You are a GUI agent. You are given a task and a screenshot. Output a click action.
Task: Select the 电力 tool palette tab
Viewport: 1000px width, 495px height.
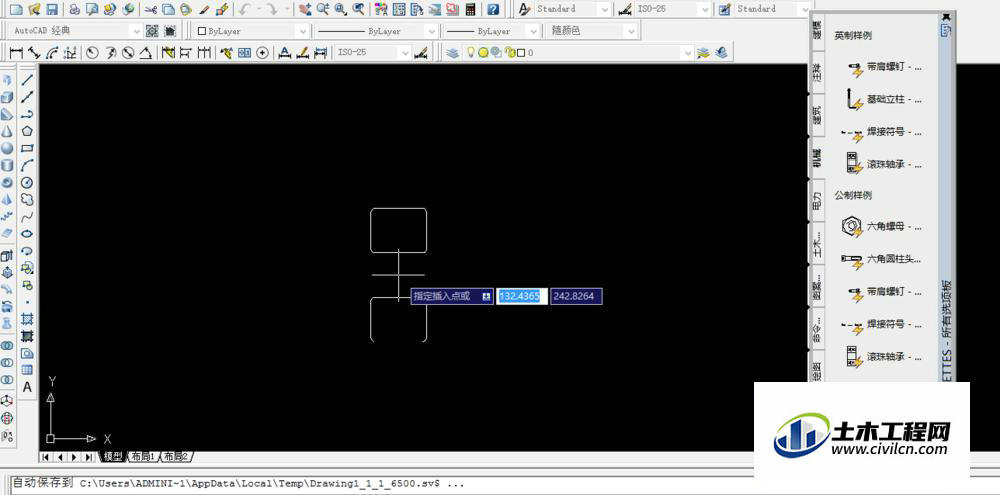tap(817, 200)
